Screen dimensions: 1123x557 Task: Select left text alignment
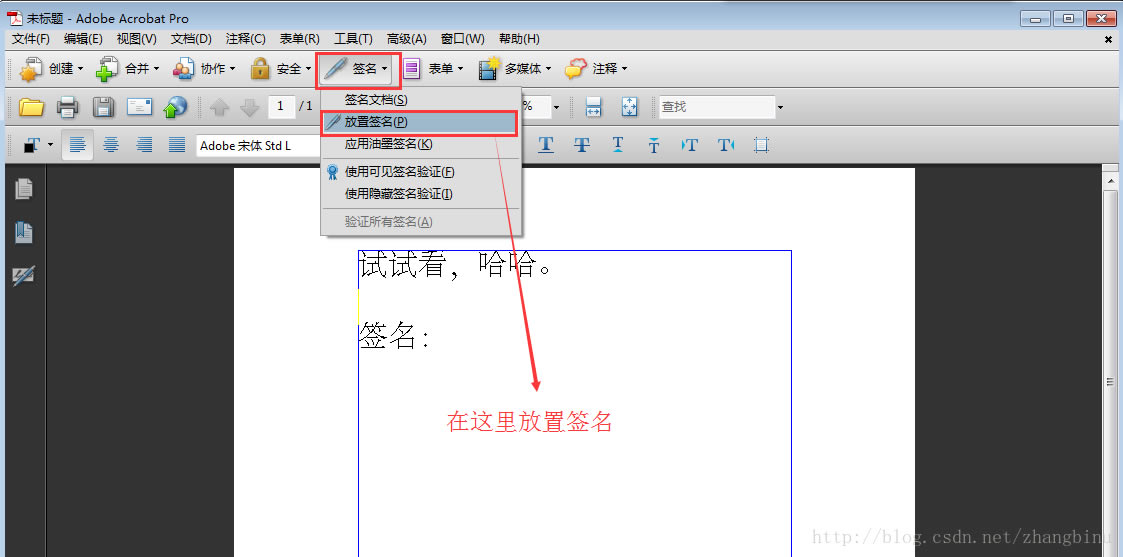tap(77, 145)
